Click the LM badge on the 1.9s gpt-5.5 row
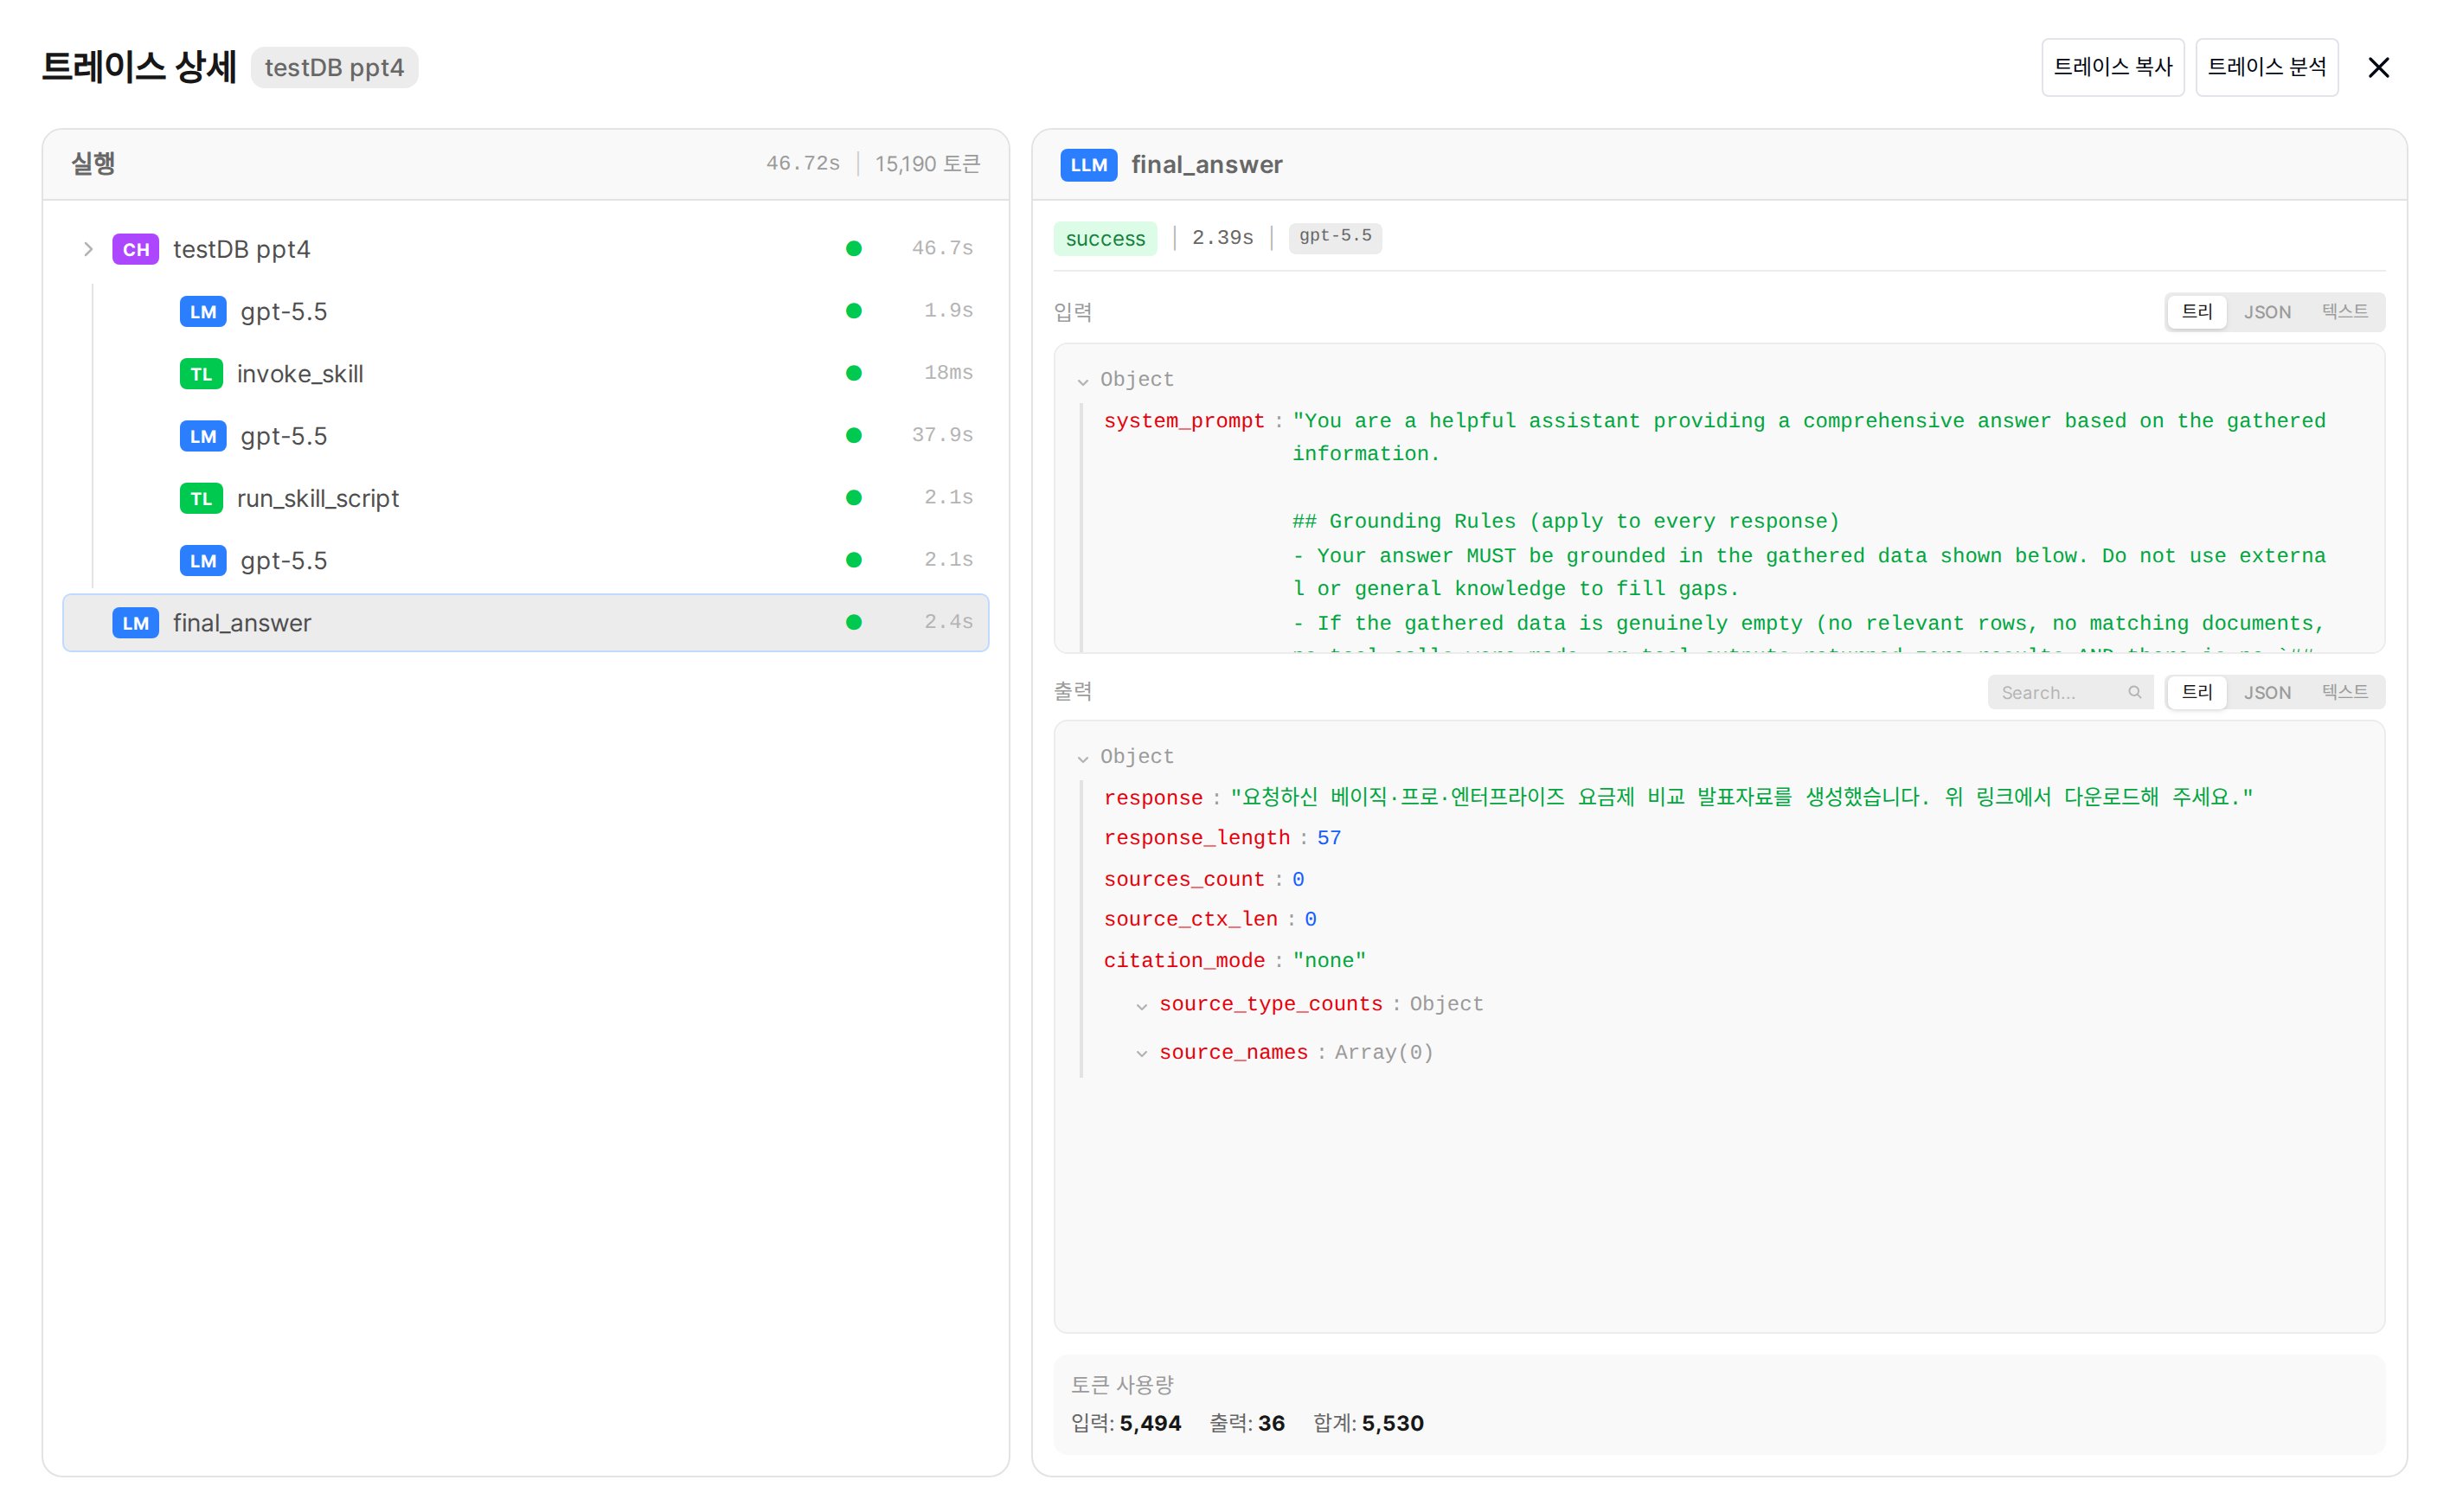Screen dimensions: 2450x1512 coord(203,311)
